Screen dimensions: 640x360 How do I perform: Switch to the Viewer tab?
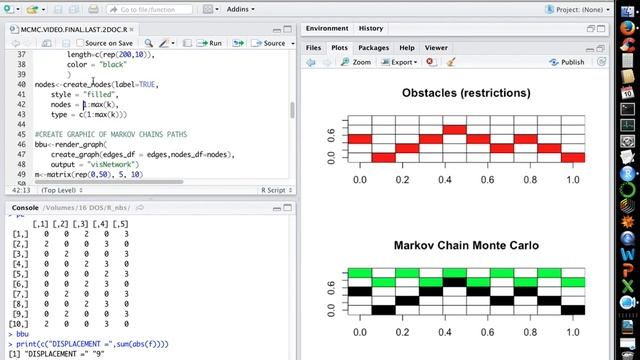coord(436,48)
